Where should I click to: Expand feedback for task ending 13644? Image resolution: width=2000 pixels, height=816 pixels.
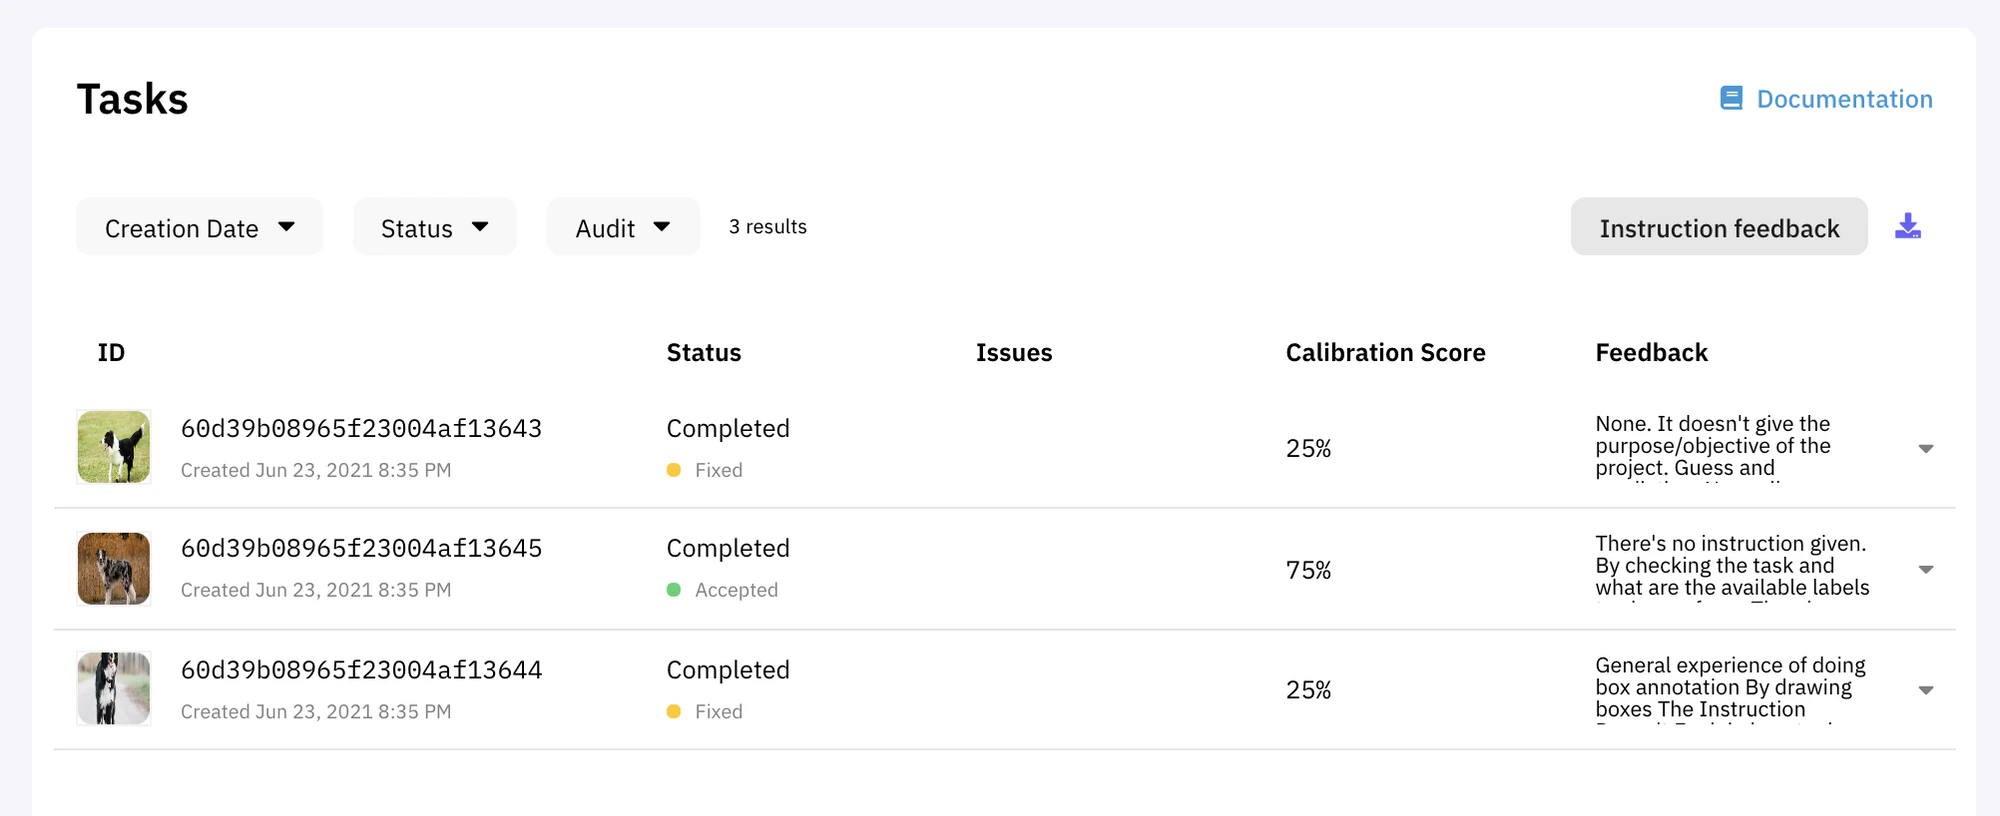[x=1926, y=690]
